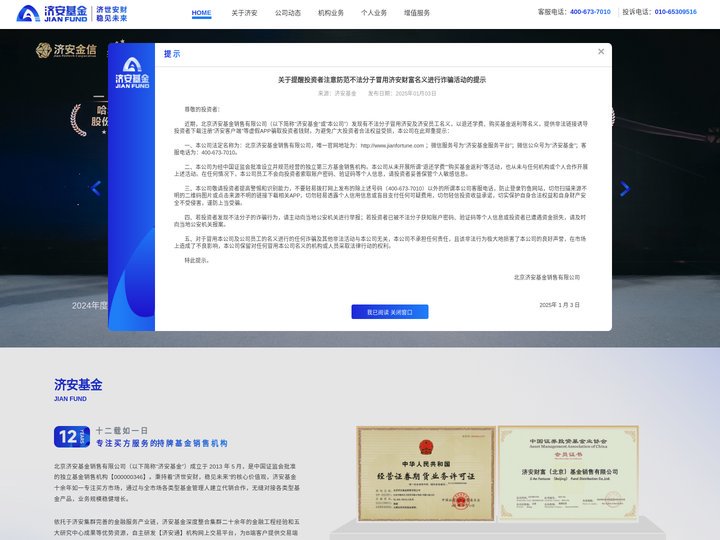Screen dimensions: 720x540
Task: Open the HOME navigation tab
Action: [201, 13]
